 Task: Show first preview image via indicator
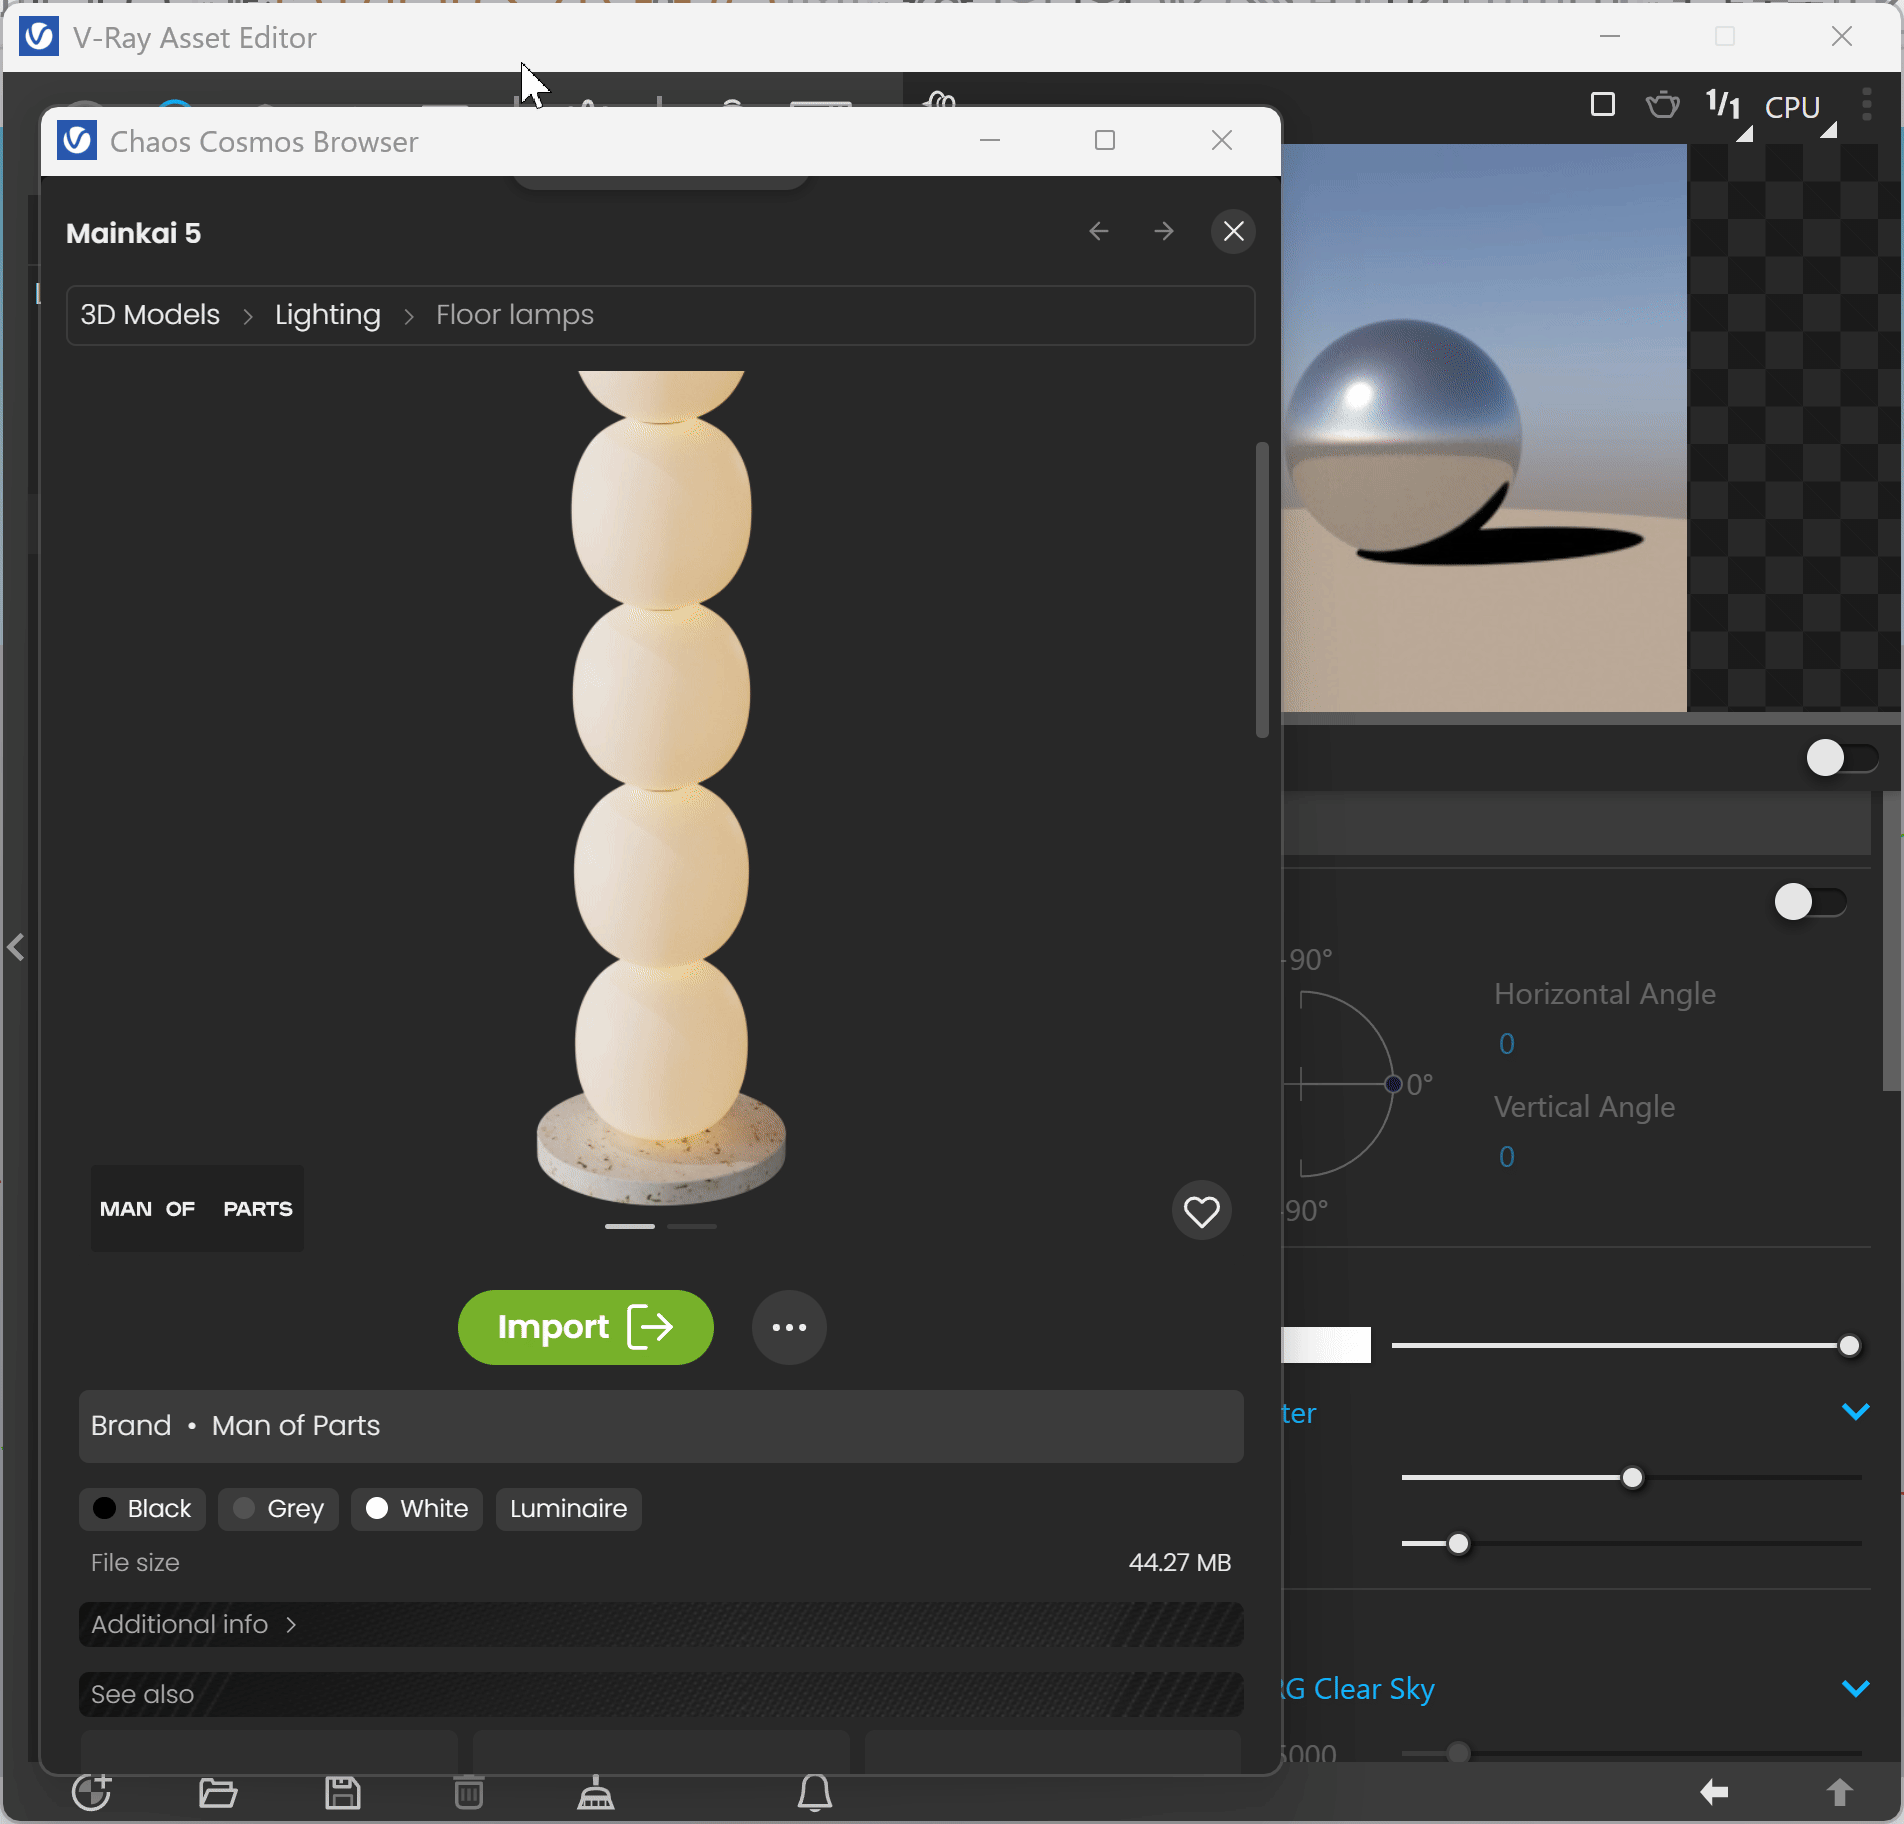coord(630,1226)
